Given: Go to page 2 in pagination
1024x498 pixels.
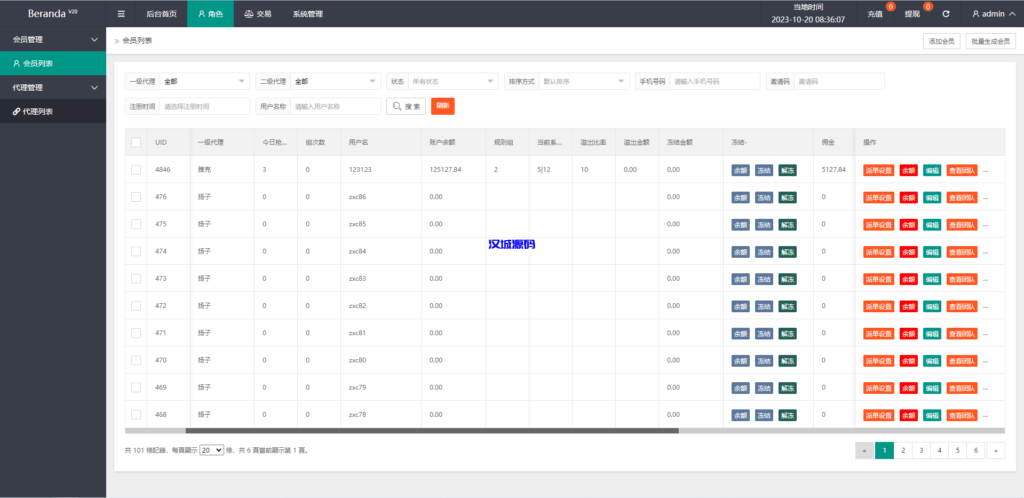Looking at the screenshot, I should (x=903, y=450).
